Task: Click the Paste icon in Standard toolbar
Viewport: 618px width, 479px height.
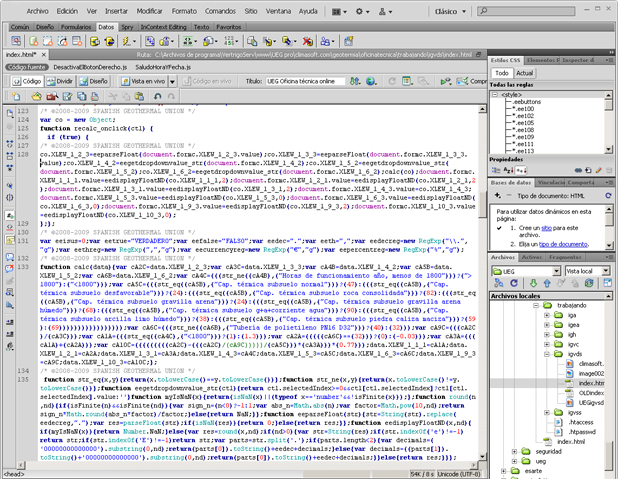Action: pyautogui.click(x=139, y=96)
